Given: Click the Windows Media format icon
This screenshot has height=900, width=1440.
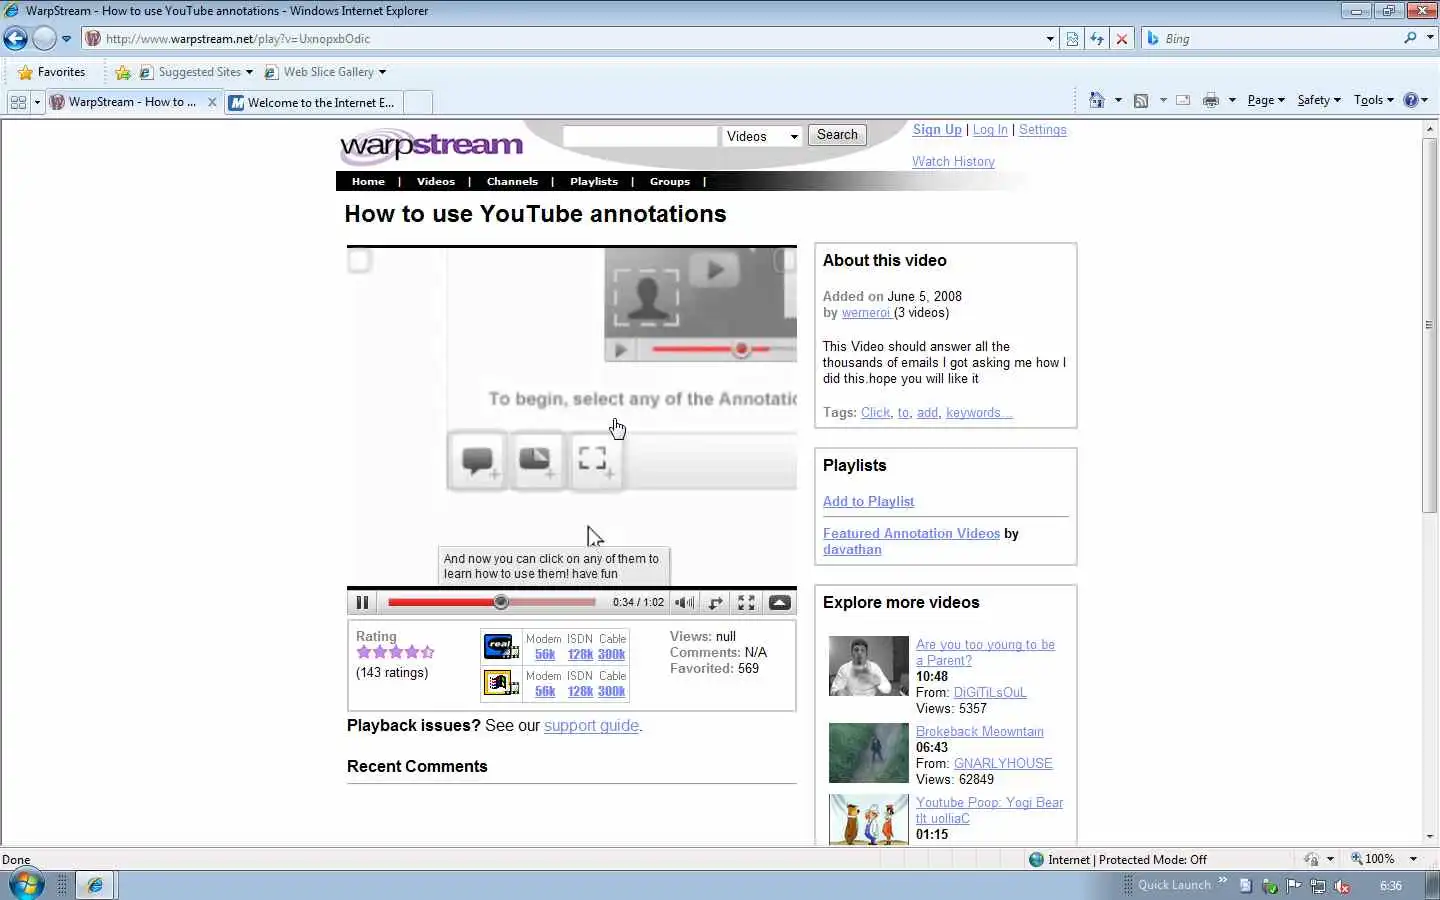Looking at the screenshot, I should (x=500, y=682).
